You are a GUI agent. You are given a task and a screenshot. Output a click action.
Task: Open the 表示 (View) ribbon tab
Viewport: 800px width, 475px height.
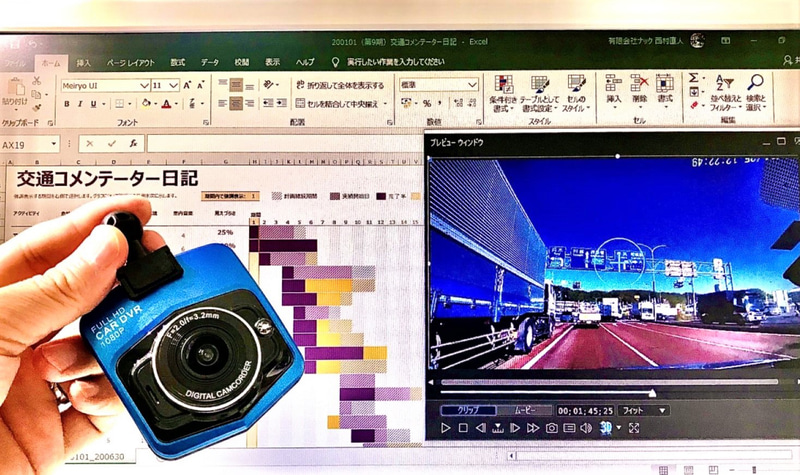pyautogui.click(x=272, y=62)
